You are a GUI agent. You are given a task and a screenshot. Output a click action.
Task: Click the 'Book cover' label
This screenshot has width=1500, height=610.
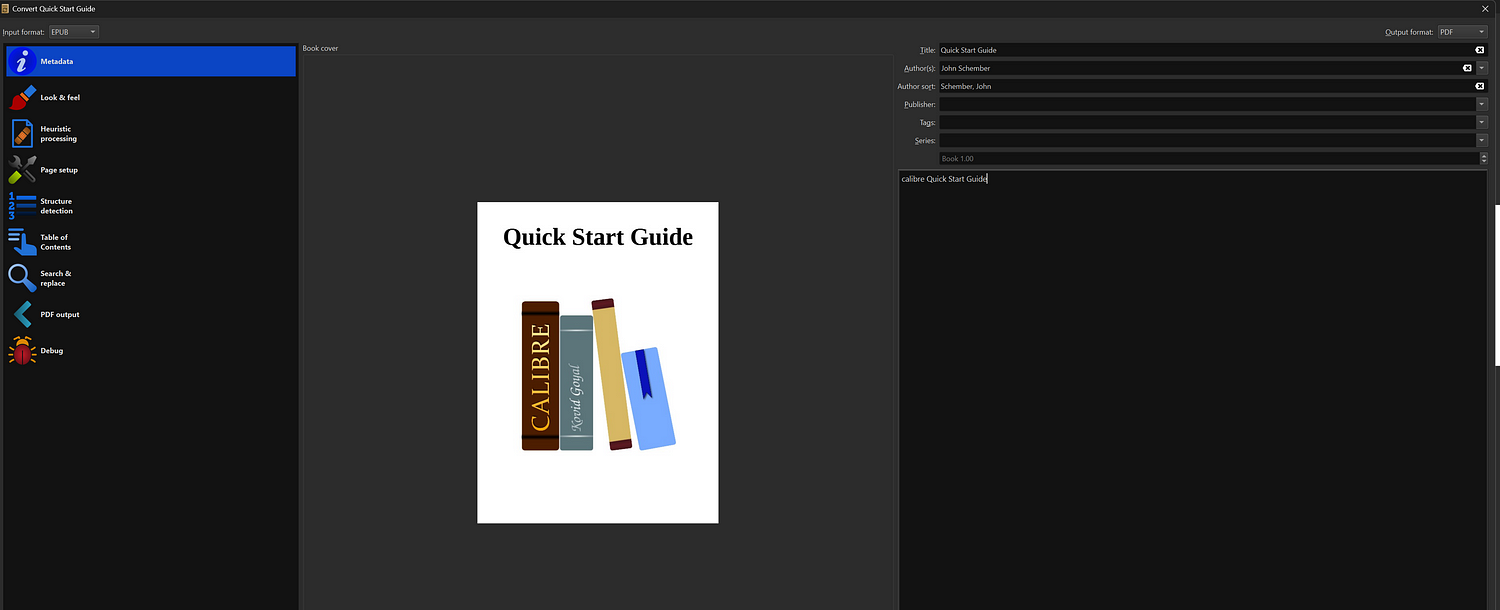coord(320,48)
